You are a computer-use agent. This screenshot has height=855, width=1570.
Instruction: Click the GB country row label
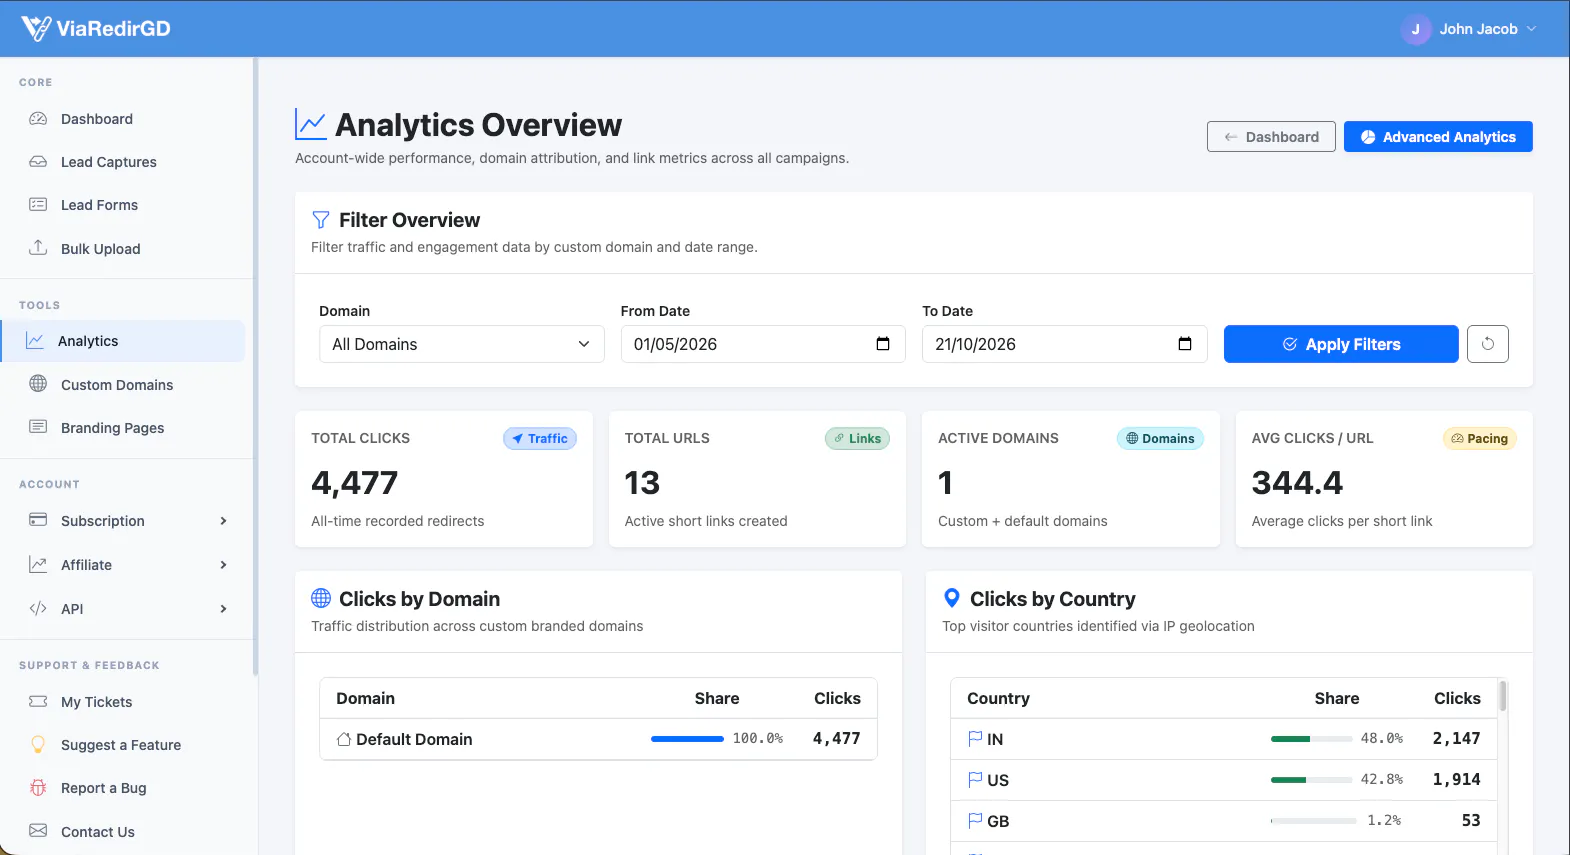[x=998, y=821]
